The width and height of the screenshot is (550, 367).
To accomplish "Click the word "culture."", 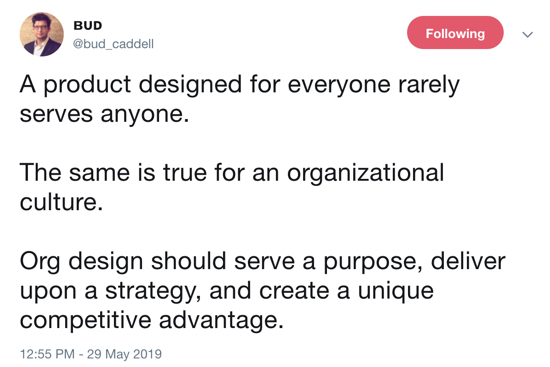I will pyautogui.click(x=61, y=202).
